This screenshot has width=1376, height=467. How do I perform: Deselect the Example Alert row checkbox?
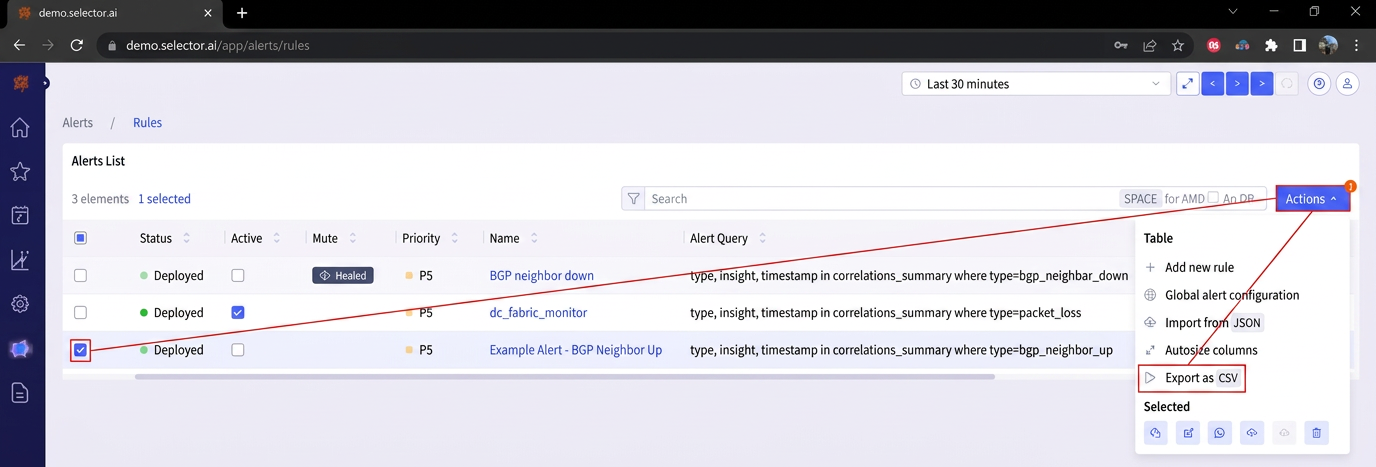81,350
